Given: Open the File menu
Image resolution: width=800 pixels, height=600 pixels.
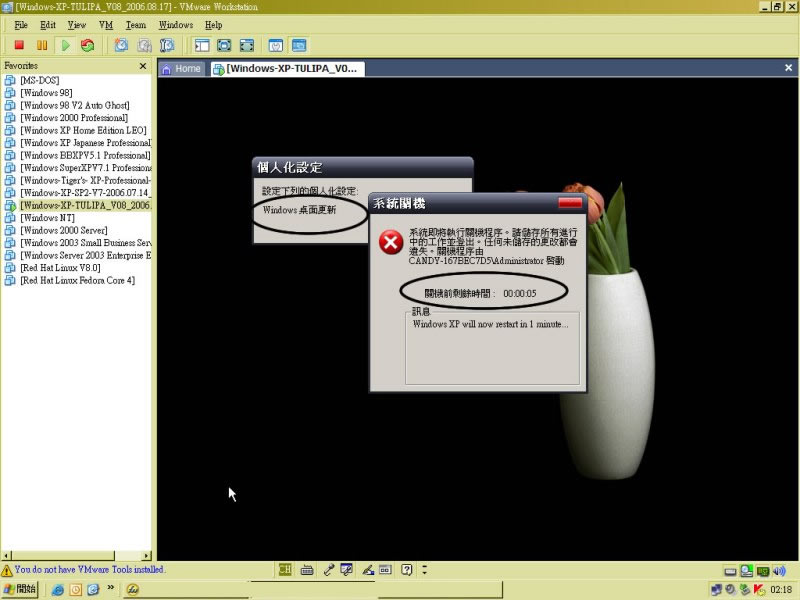Looking at the screenshot, I should pos(21,25).
